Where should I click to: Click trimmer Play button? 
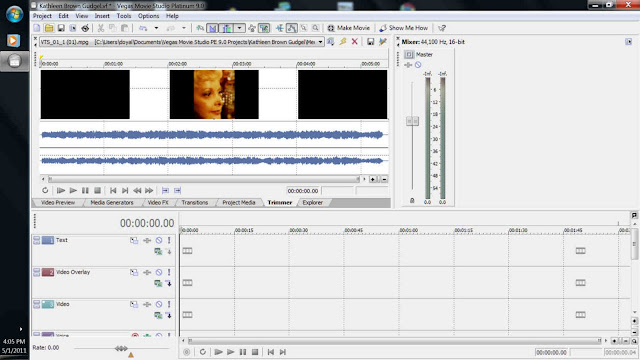[73, 191]
